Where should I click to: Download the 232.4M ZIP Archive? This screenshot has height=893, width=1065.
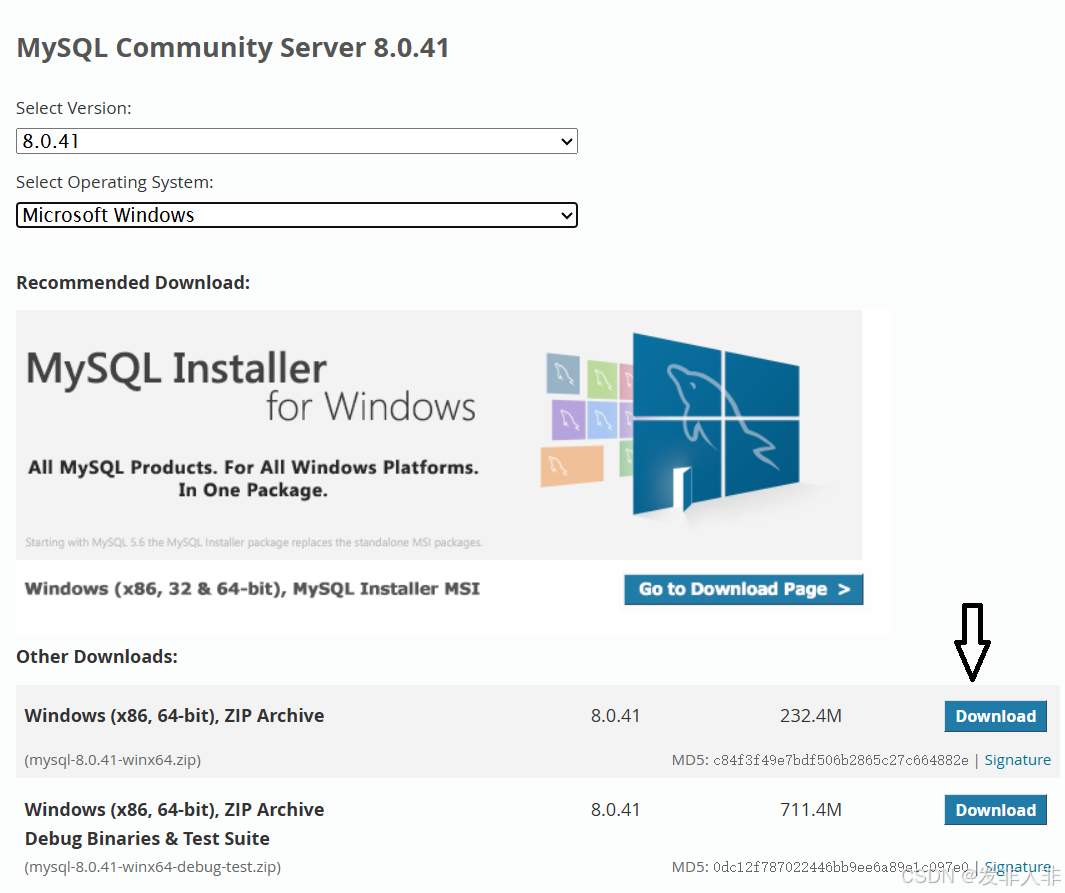pos(996,716)
